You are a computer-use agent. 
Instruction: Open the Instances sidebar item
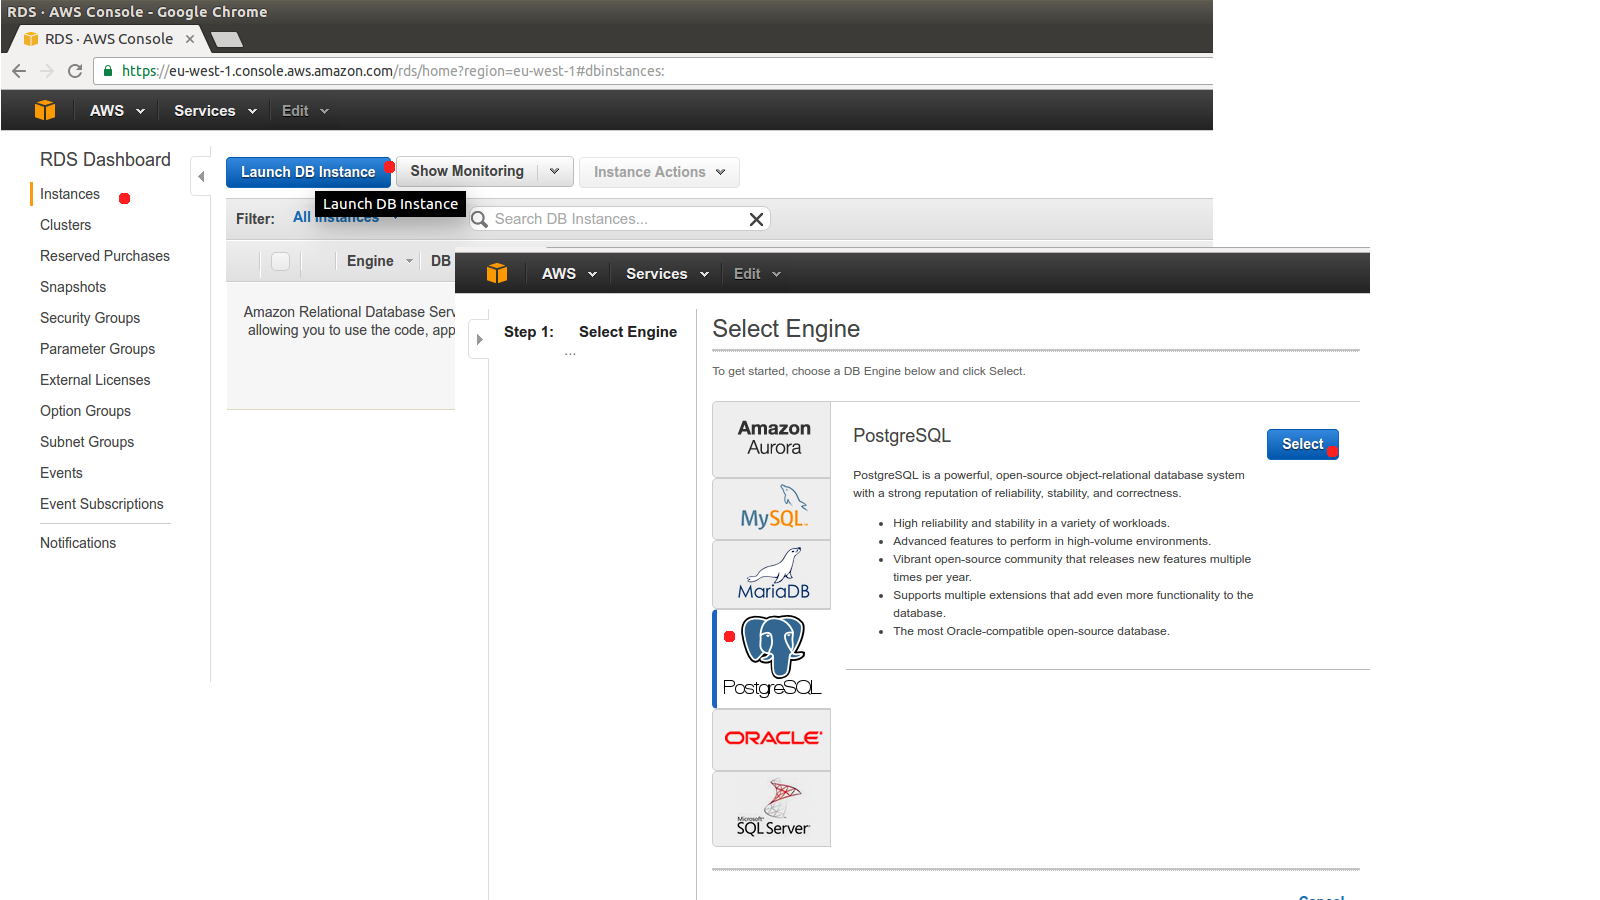point(70,194)
